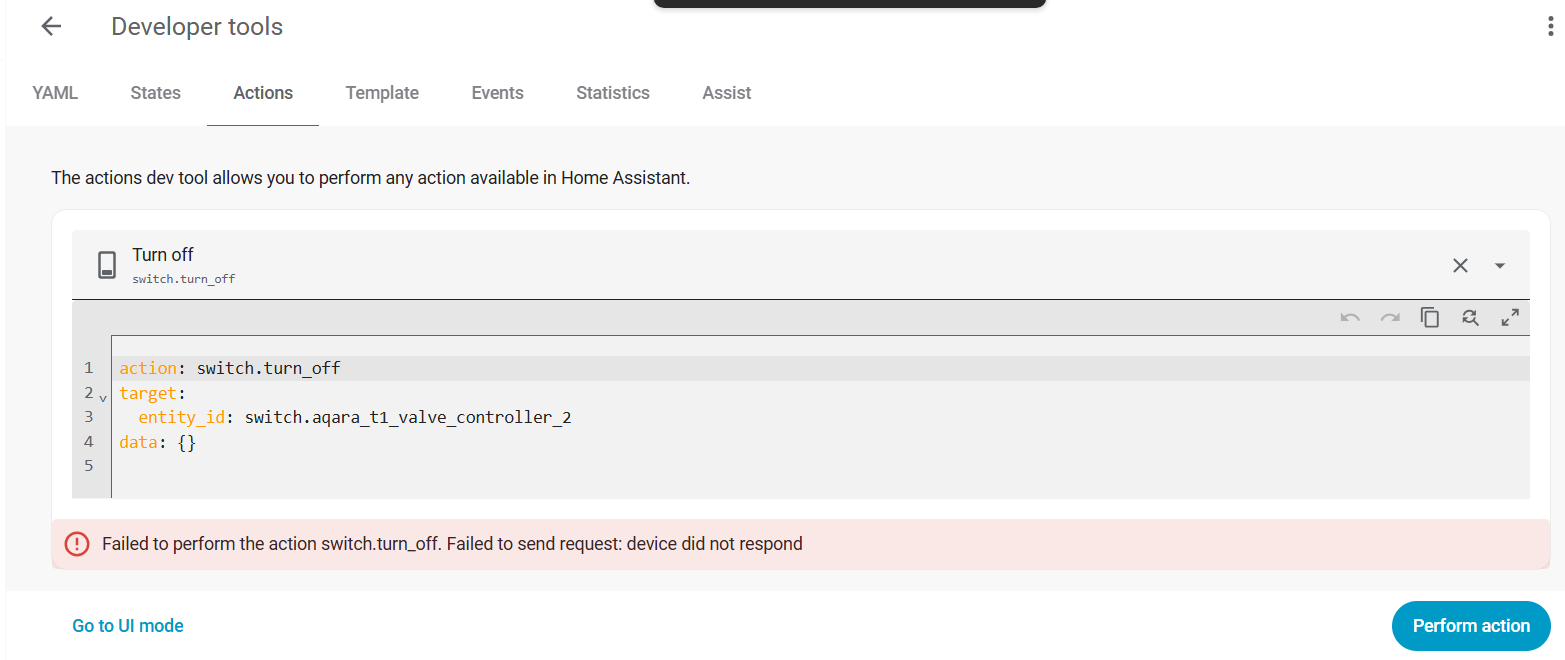This screenshot has height=660, width=1565.
Task: Go to the Template tab
Action: click(382, 93)
